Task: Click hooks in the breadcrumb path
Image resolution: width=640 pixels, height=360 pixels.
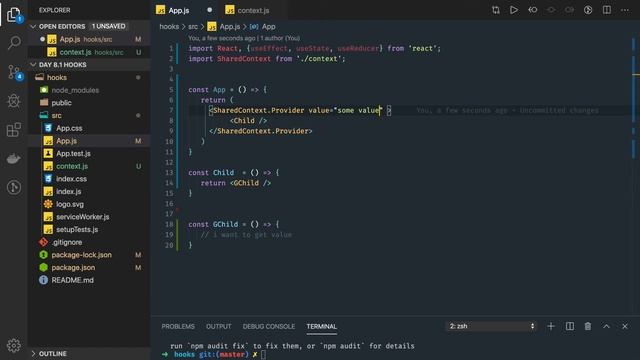Action: 169,27
